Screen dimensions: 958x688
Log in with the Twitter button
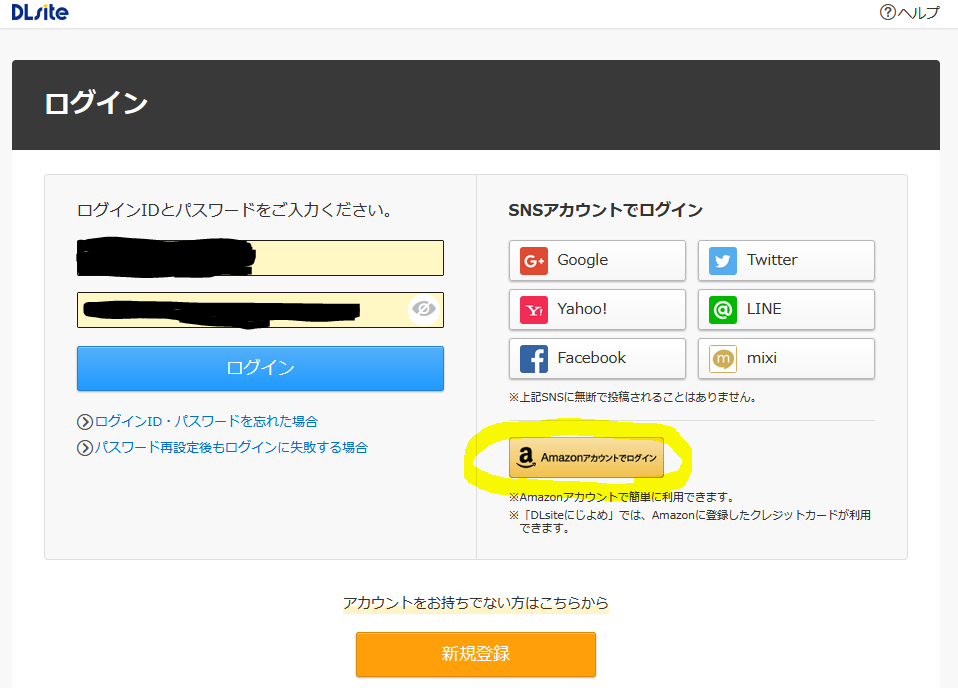click(x=786, y=260)
